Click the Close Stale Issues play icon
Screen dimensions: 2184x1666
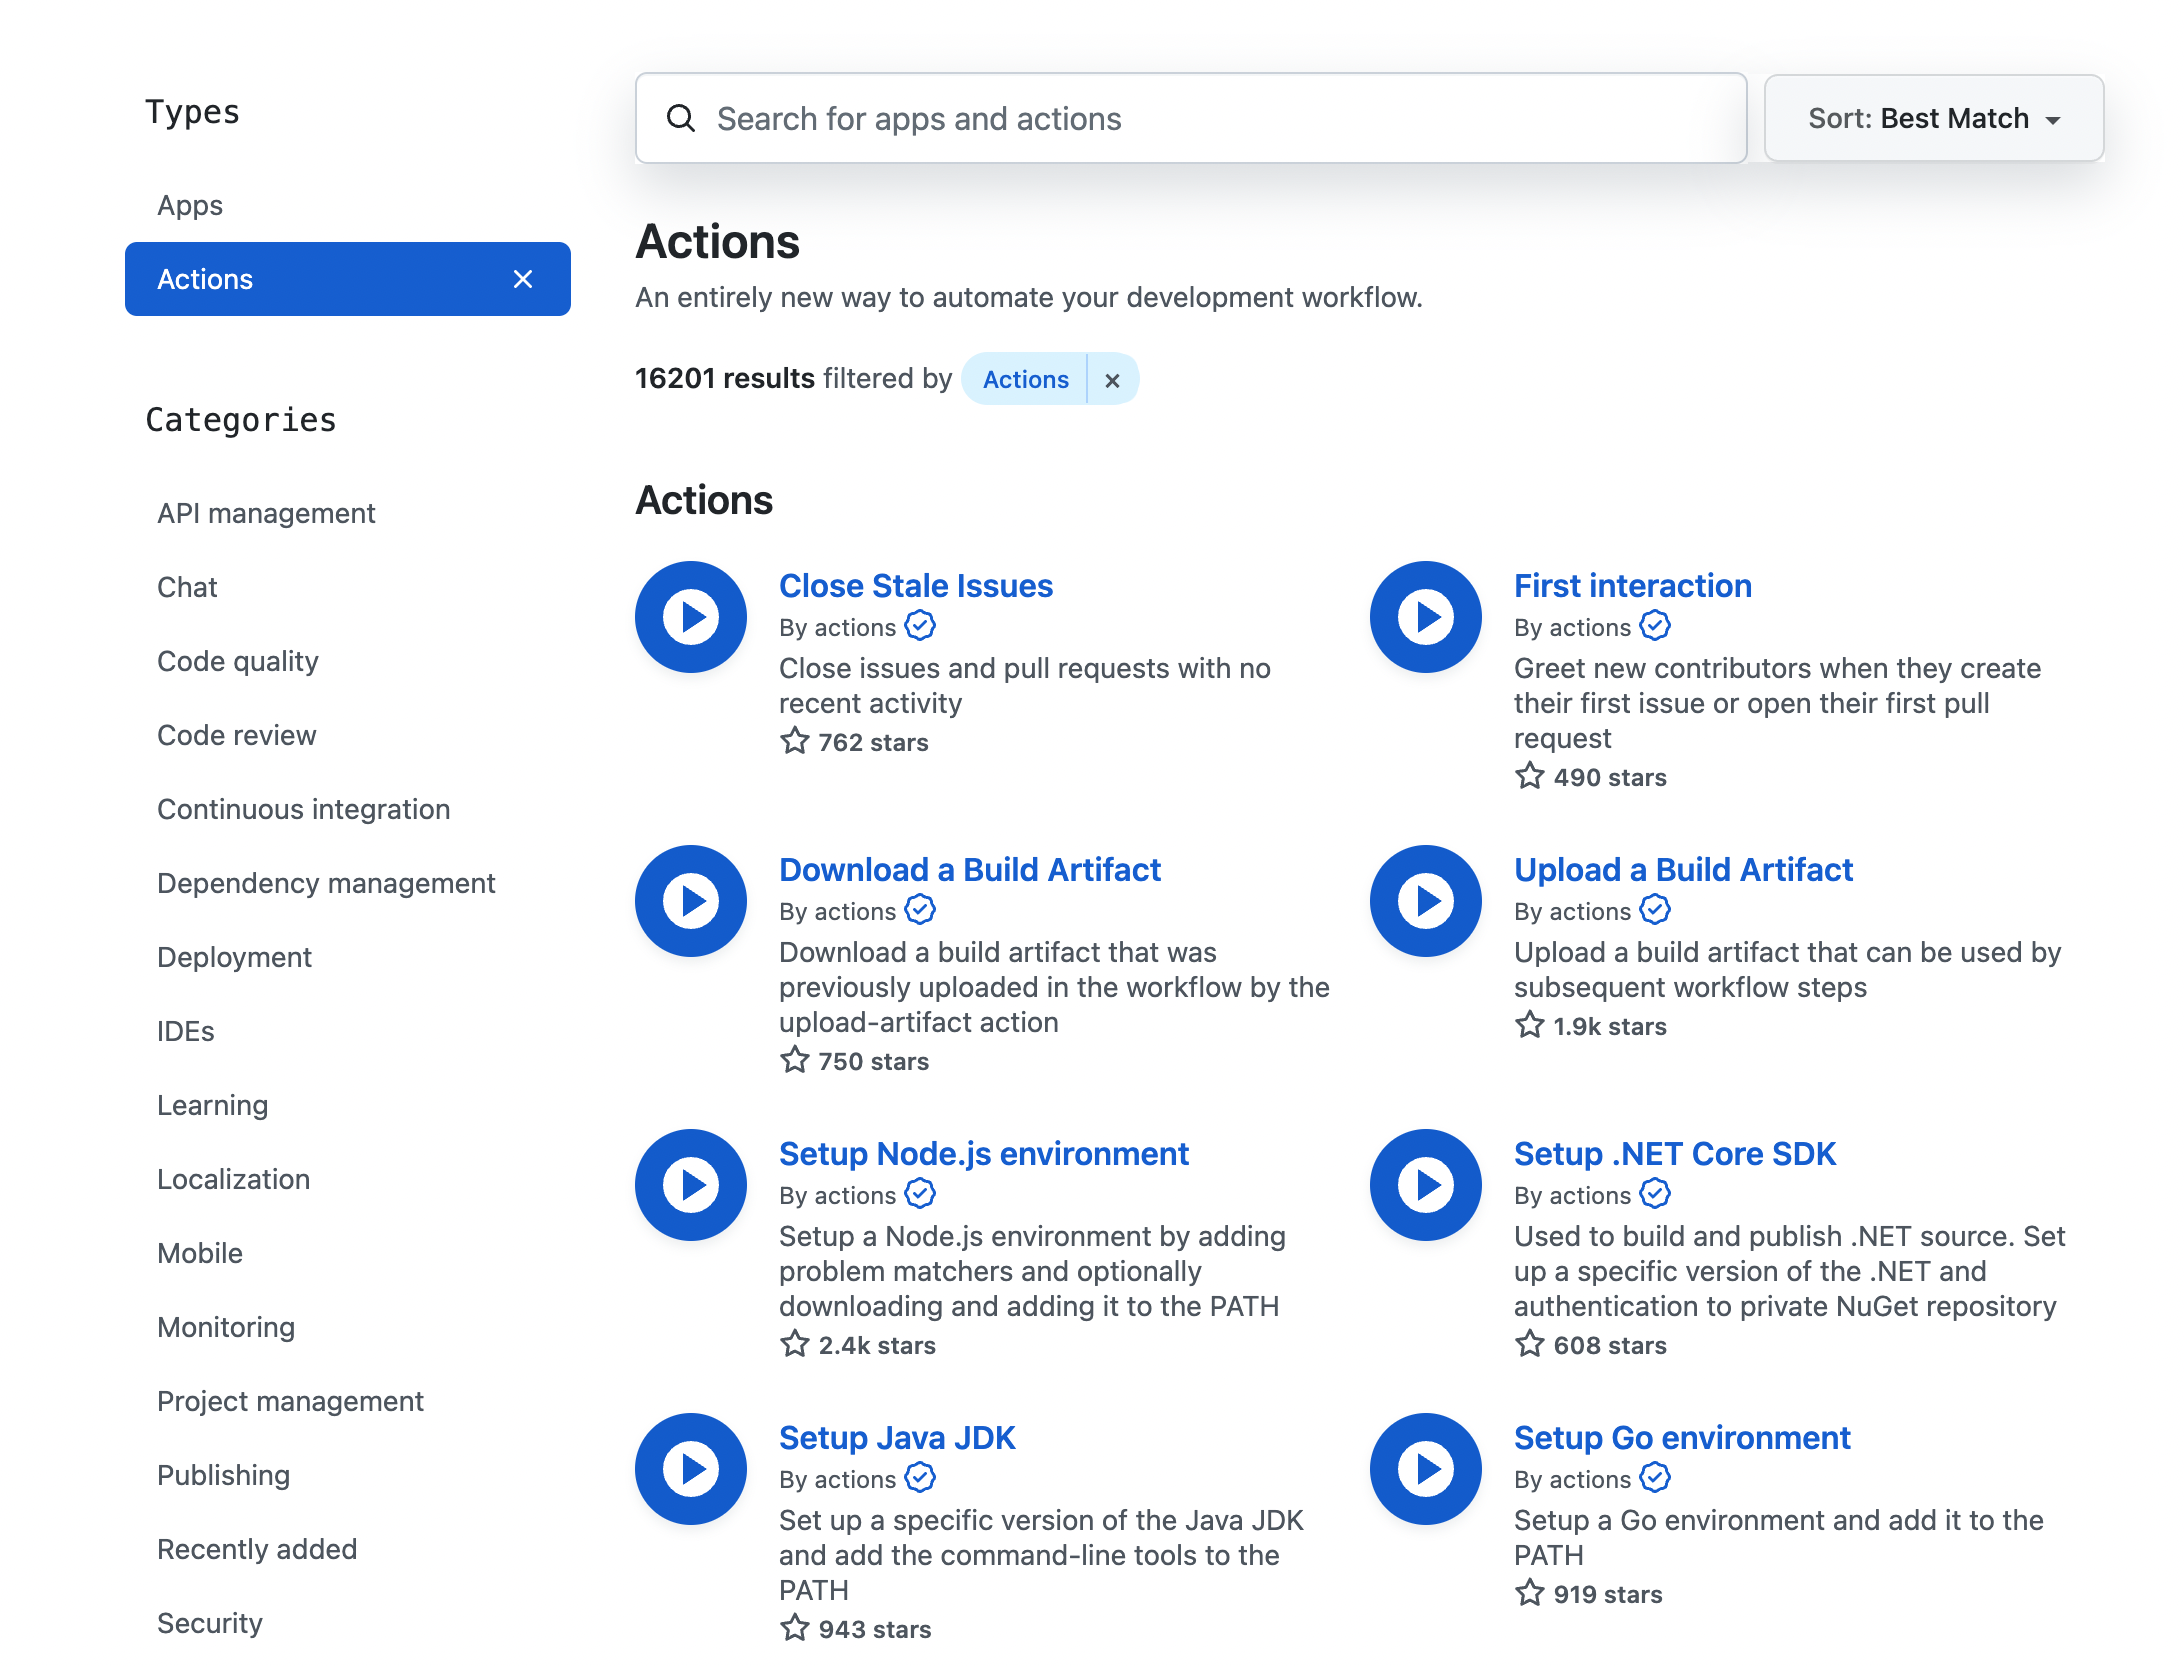(690, 617)
